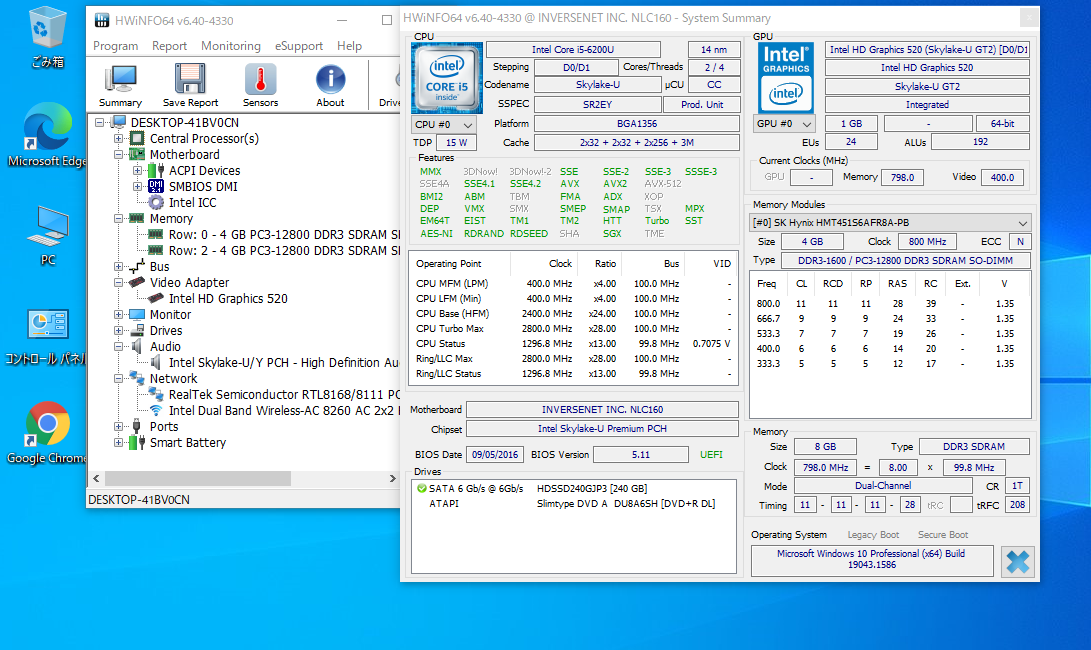Image resolution: width=1091 pixels, height=650 pixels.
Task: Open the GPU #0 selector dropdown
Action: tap(784, 124)
